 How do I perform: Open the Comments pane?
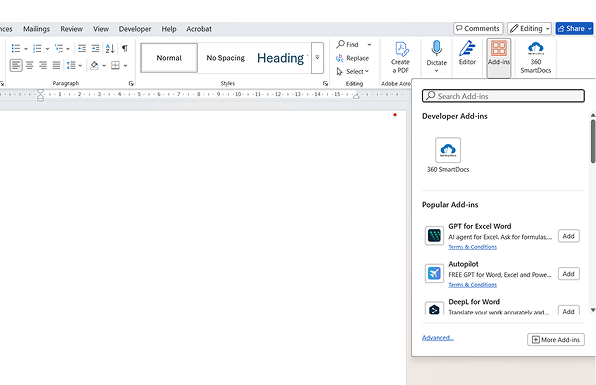[478, 29]
